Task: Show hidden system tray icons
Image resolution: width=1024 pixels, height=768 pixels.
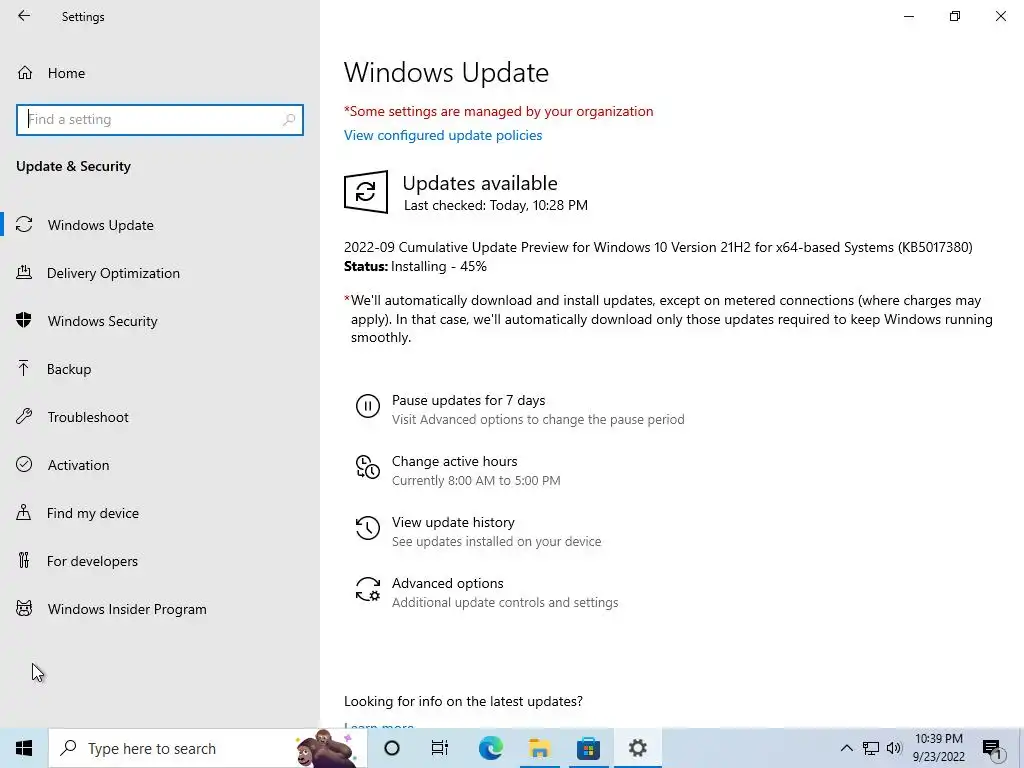Action: point(846,748)
